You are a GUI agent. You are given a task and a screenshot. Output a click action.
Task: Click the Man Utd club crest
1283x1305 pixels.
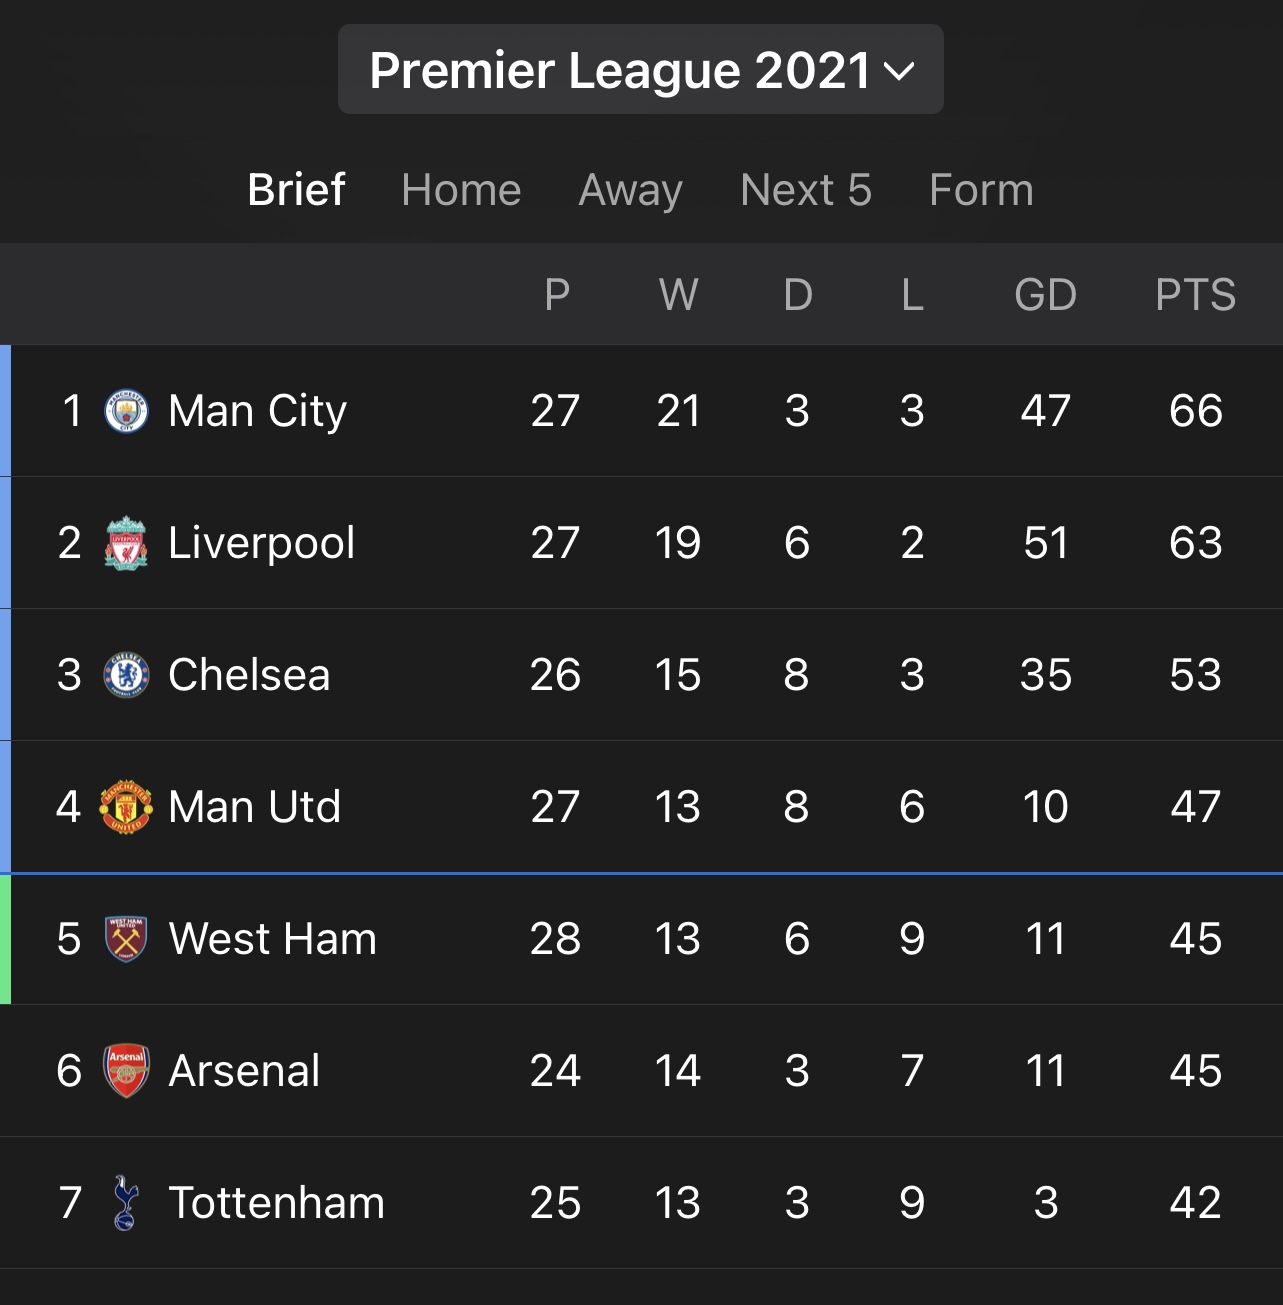[x=126, y=807]
